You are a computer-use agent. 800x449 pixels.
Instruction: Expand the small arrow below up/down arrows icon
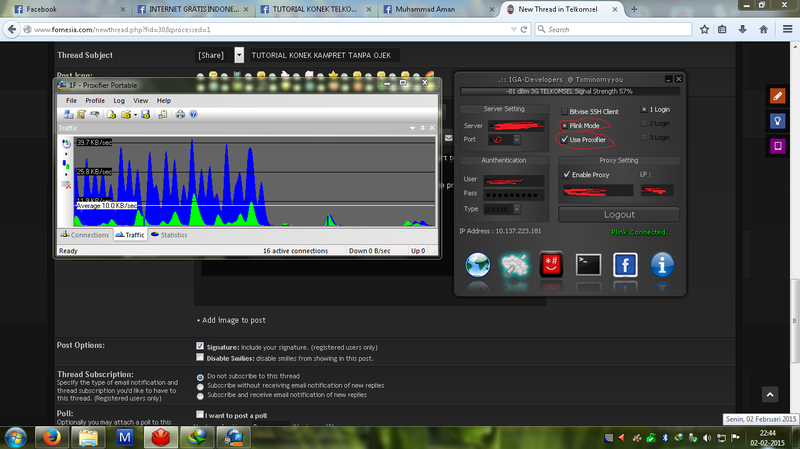click(66, 174)
